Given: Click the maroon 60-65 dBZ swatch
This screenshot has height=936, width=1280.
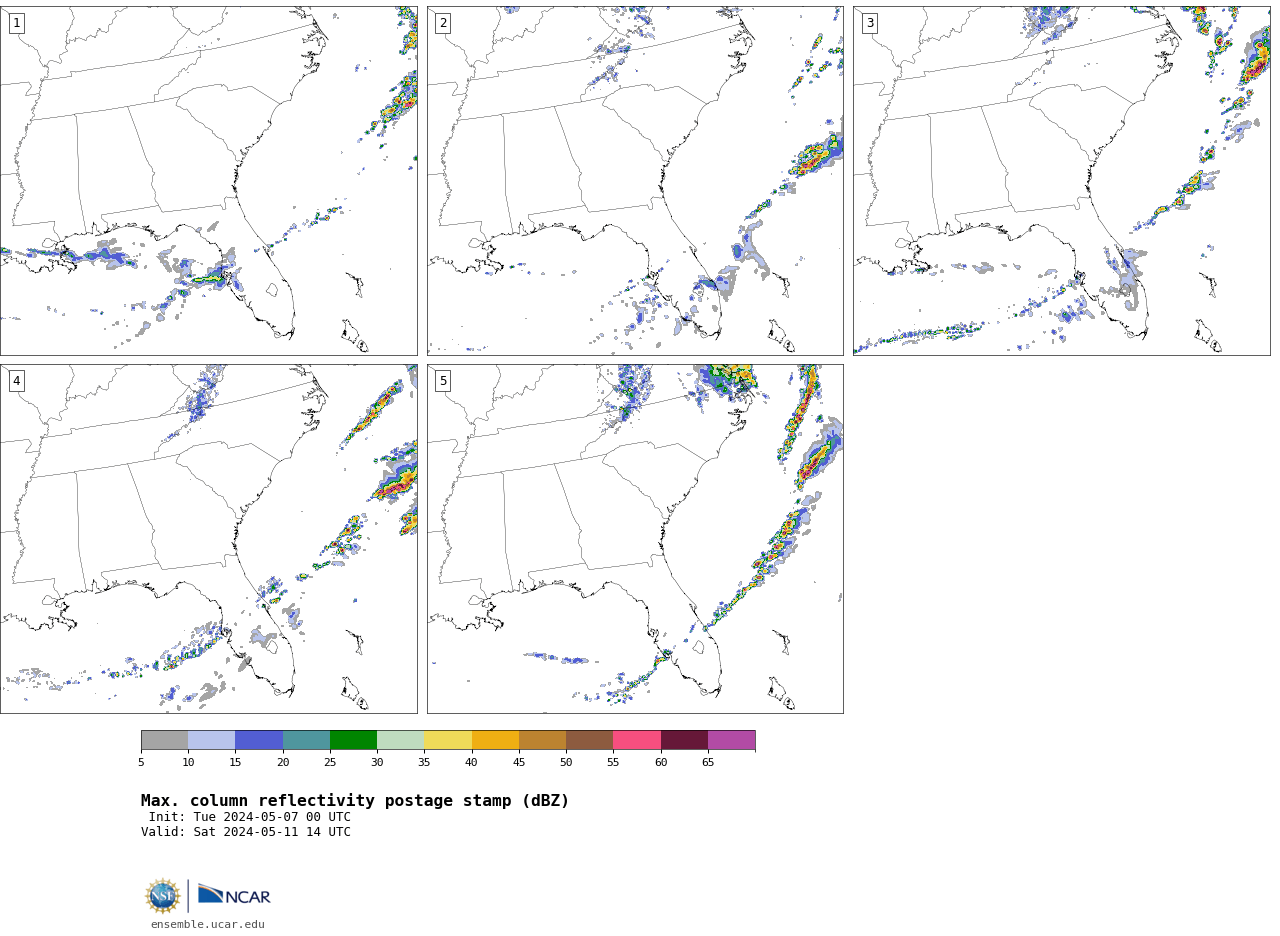Looking at the screenshot, I should [x=684, y=740].
